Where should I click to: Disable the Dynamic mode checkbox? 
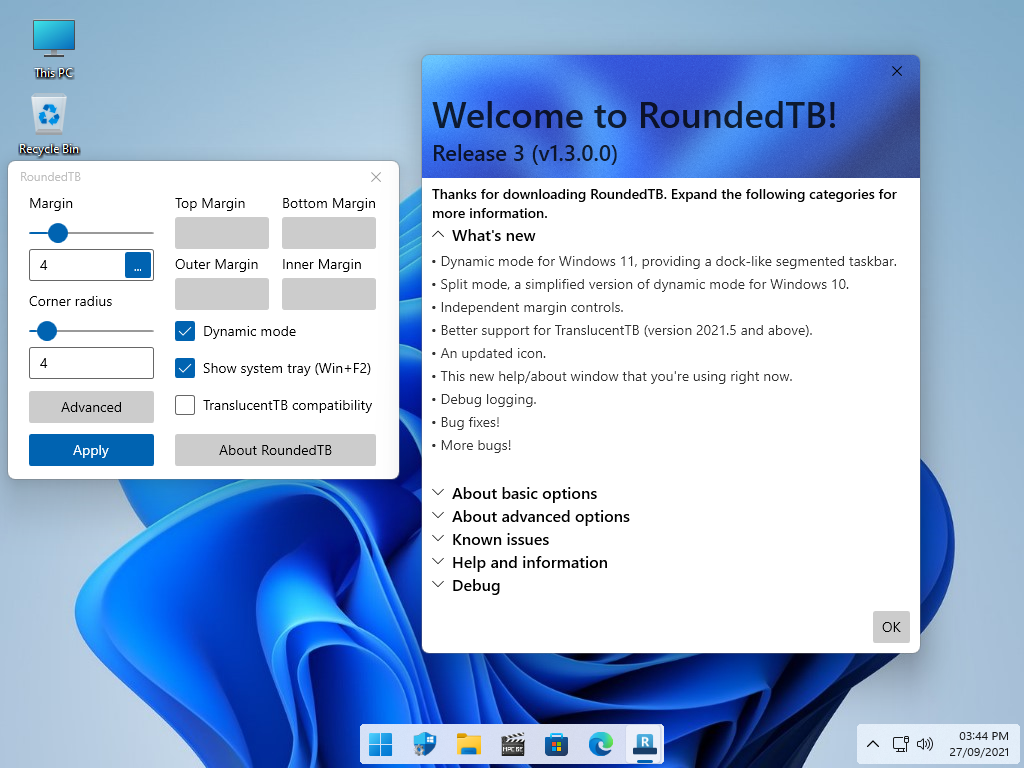click(185, 331)
